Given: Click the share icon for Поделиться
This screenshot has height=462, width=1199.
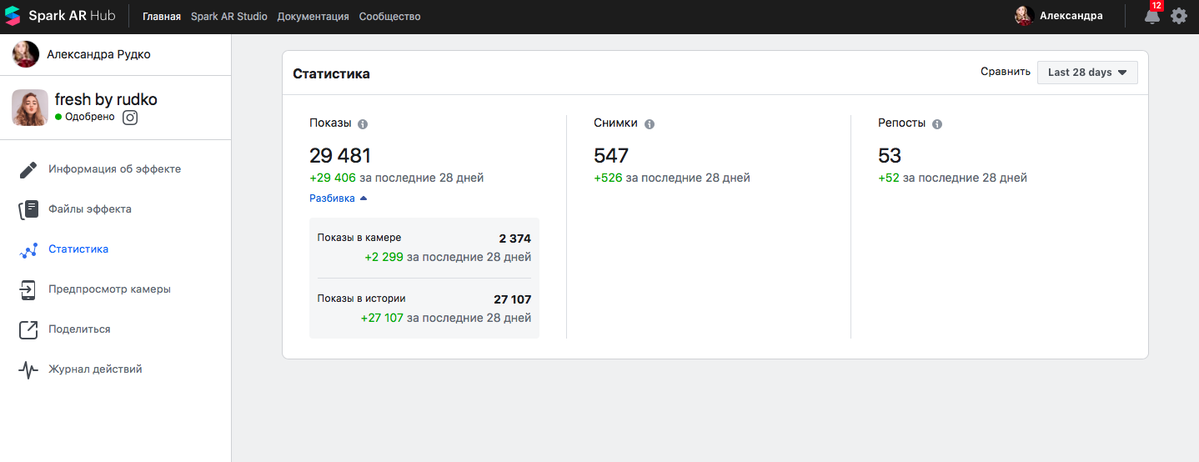Looking at the screenshot, I should coord(28,330).
